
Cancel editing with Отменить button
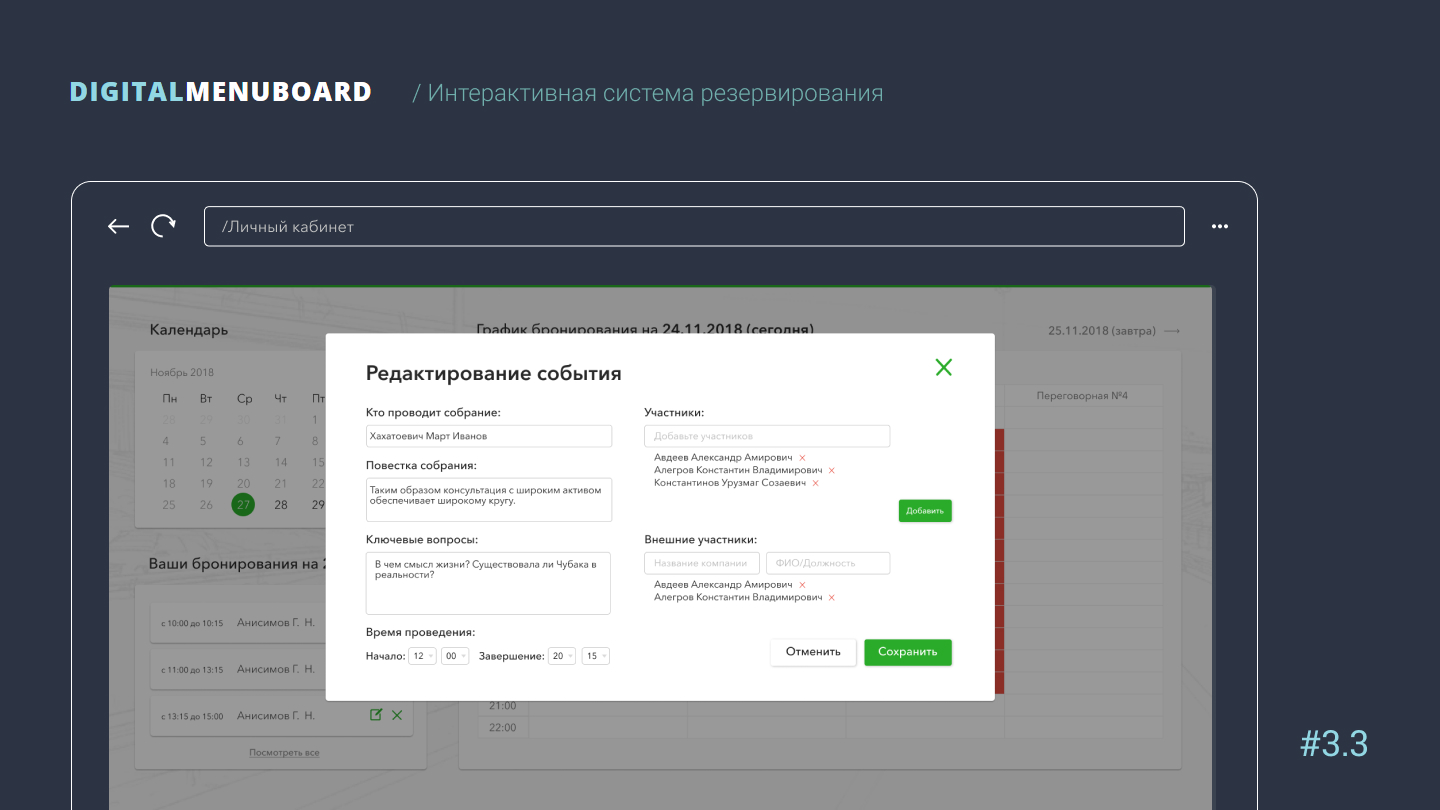tap(813, 652)
